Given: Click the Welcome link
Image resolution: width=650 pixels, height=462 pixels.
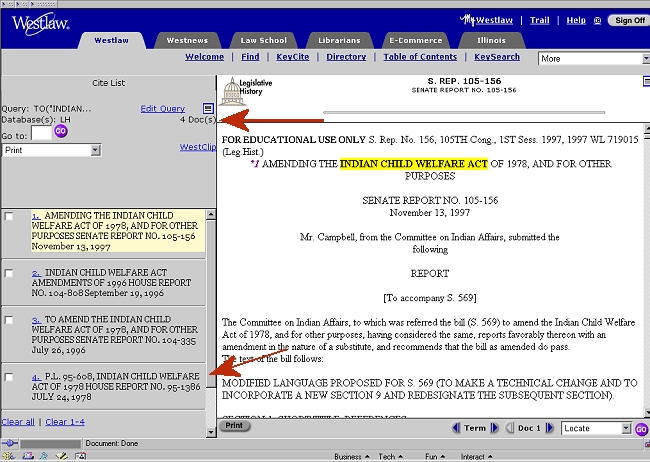Looking at the screenshot, I should 204,57.
